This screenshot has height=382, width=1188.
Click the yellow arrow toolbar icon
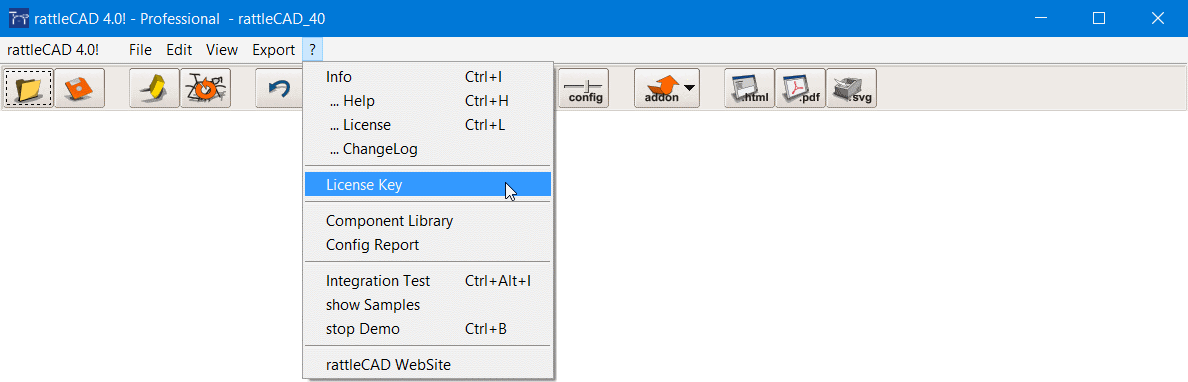(155, 88)
